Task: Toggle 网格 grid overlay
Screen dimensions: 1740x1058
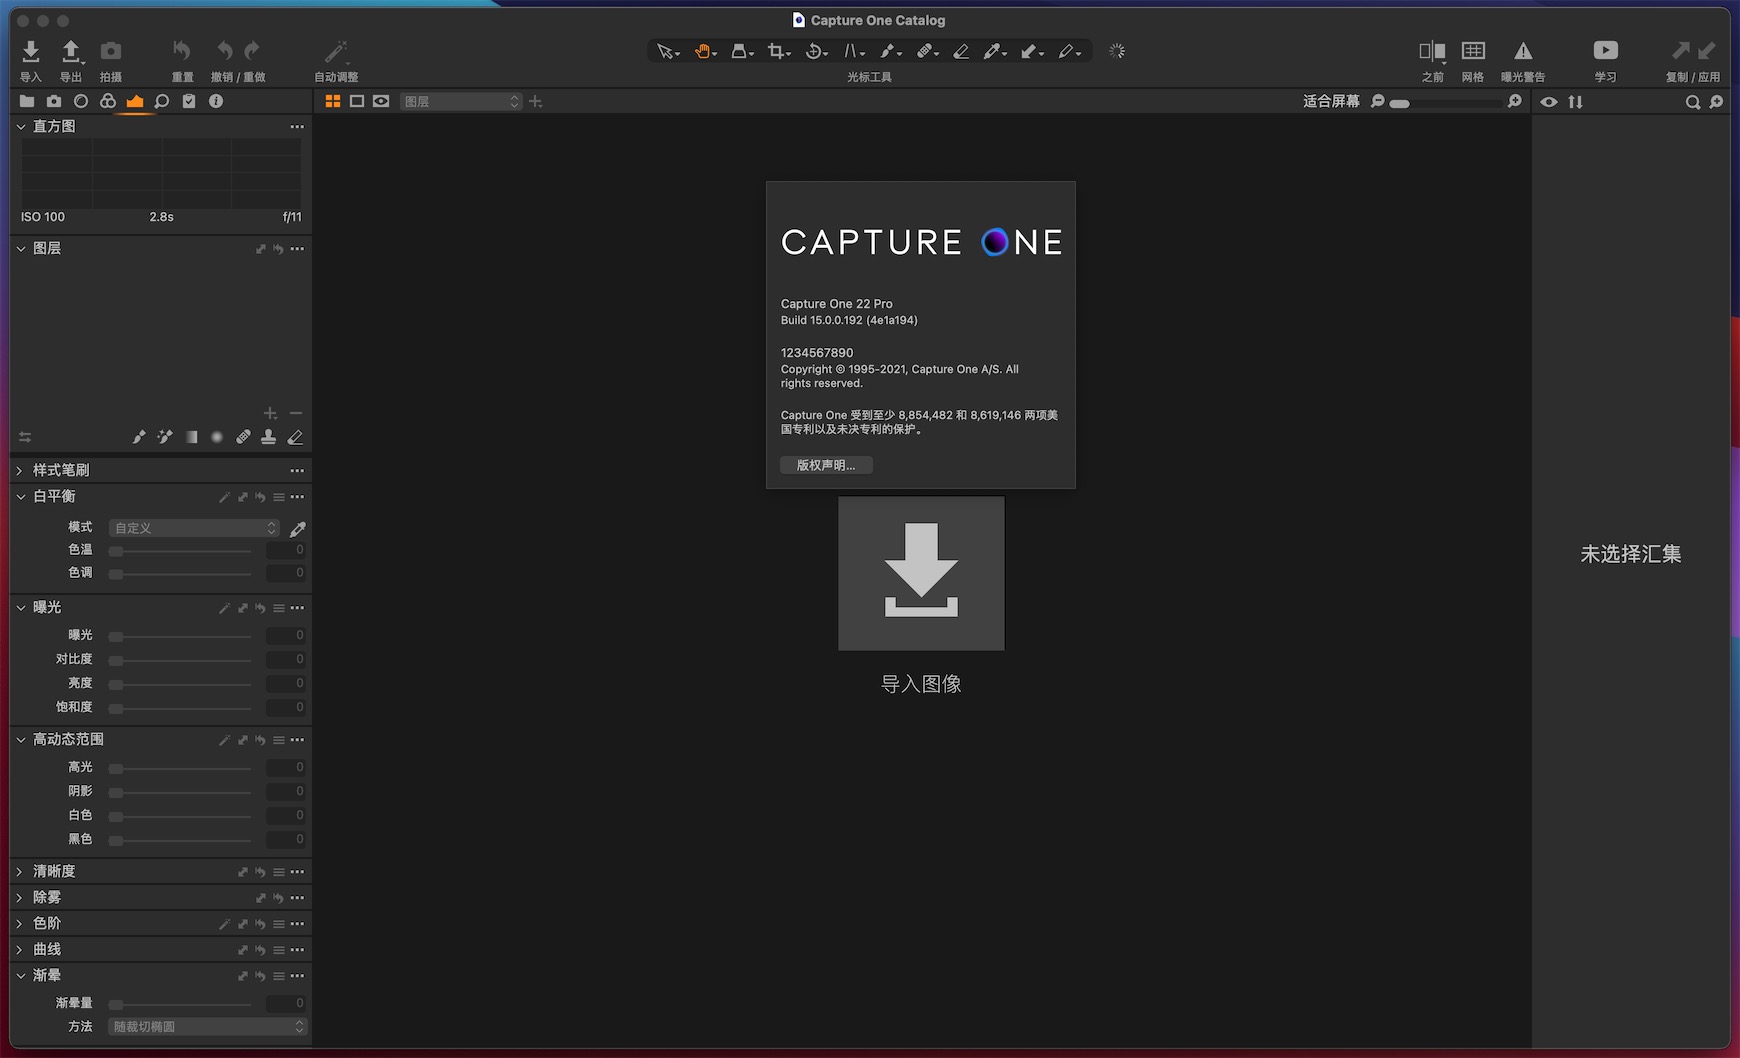Action: (1473, 51)
